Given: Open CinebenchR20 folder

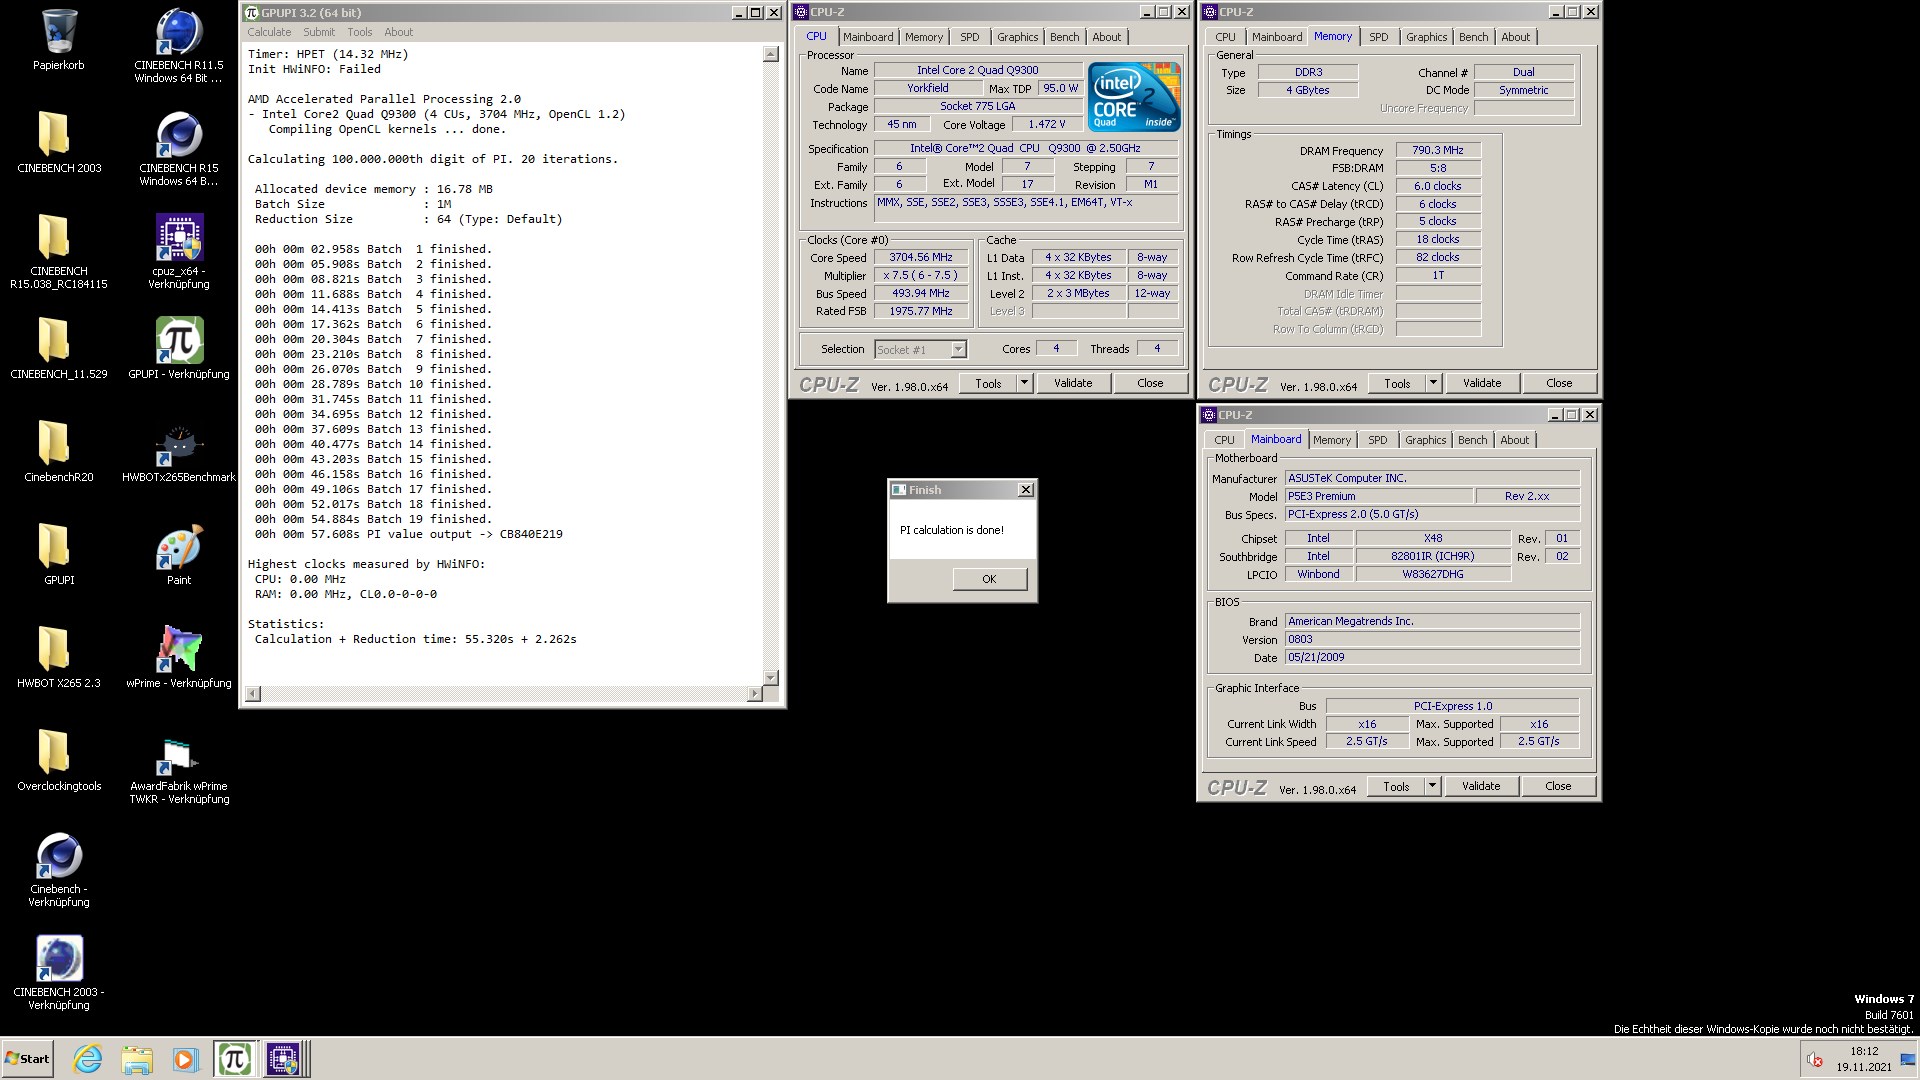Looking at the screenshot, I should (x=59, y=451).
